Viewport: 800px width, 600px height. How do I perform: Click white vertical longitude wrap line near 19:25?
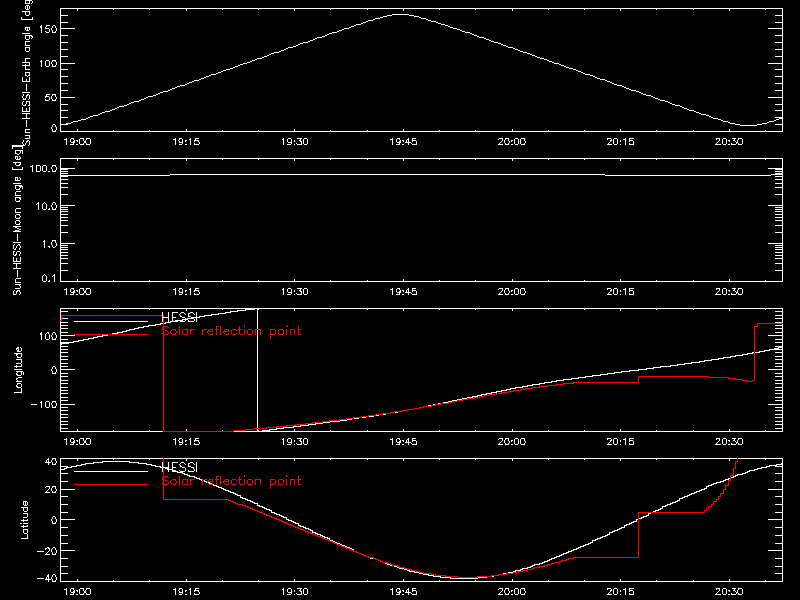click(x=258, y=370)
